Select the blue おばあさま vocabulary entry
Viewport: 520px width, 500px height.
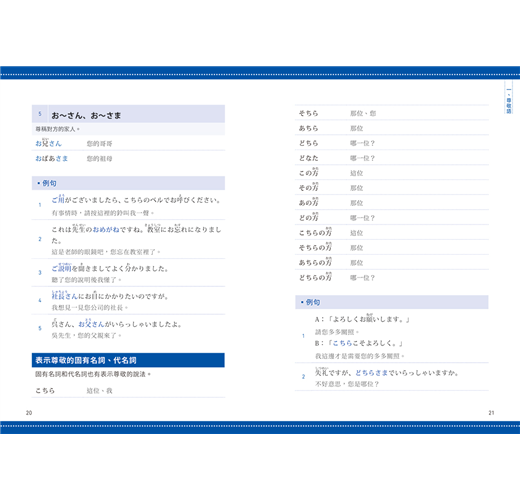pos(52,158)
